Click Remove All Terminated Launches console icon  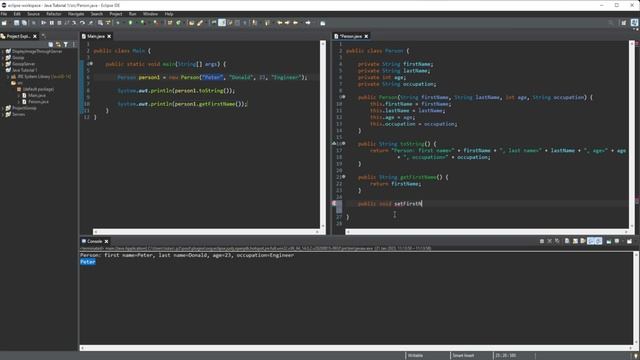(x=557, y=241)
